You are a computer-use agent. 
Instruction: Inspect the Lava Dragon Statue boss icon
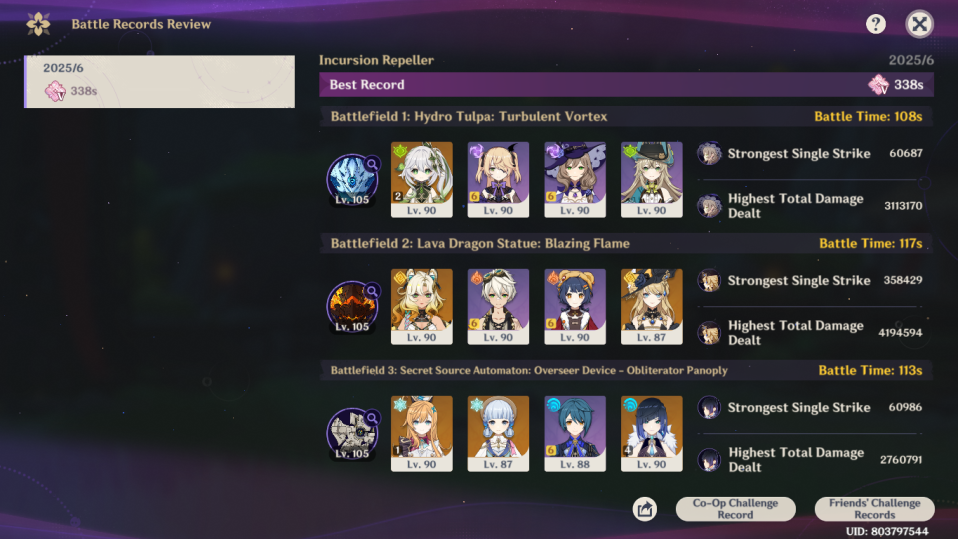(353, 307)
